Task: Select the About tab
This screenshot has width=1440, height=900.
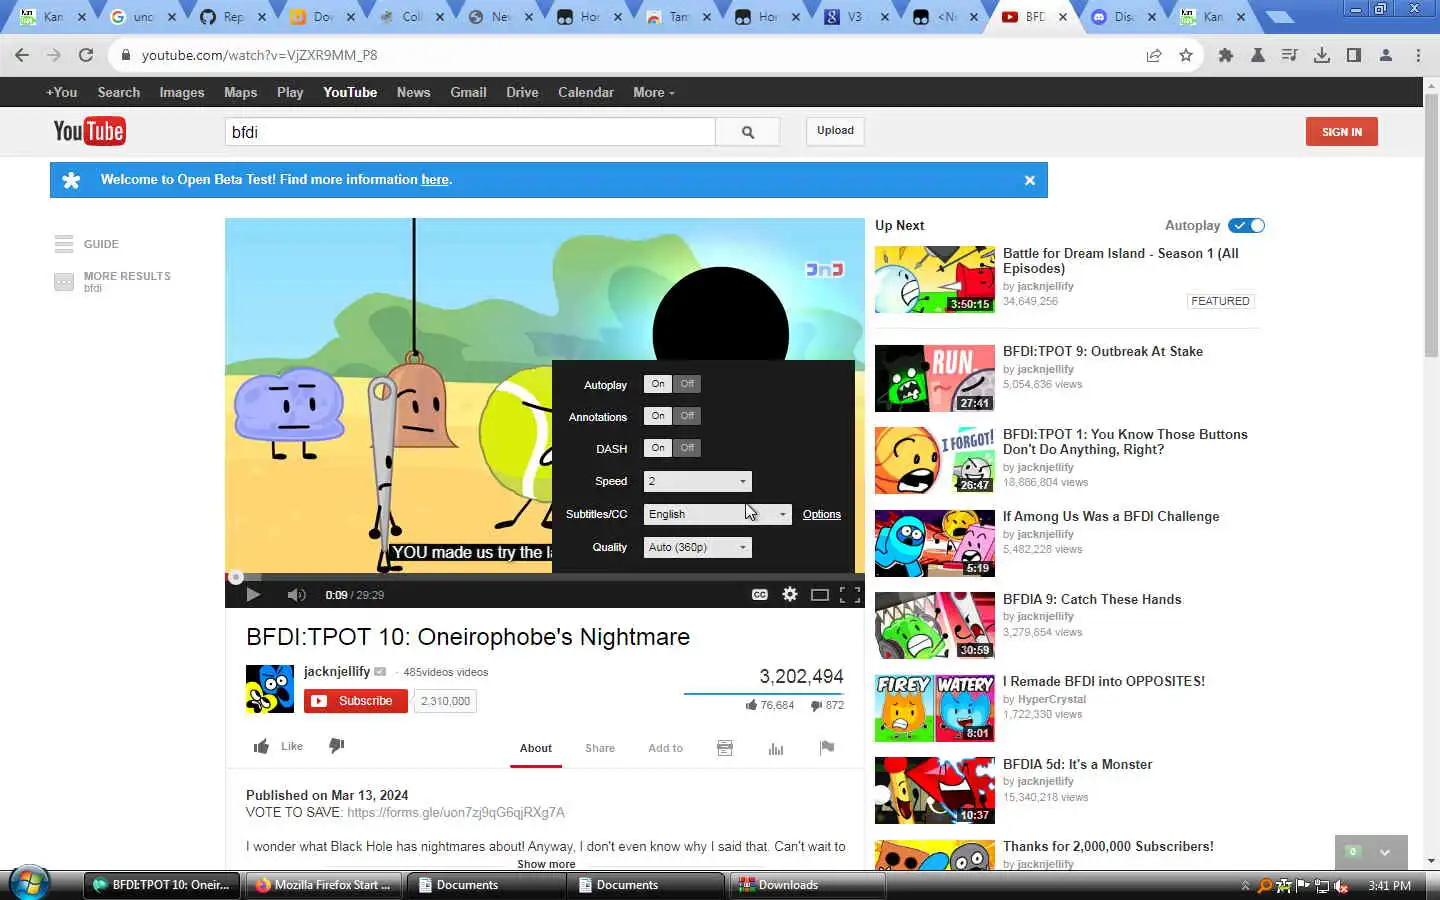Action: coord(536,748)
